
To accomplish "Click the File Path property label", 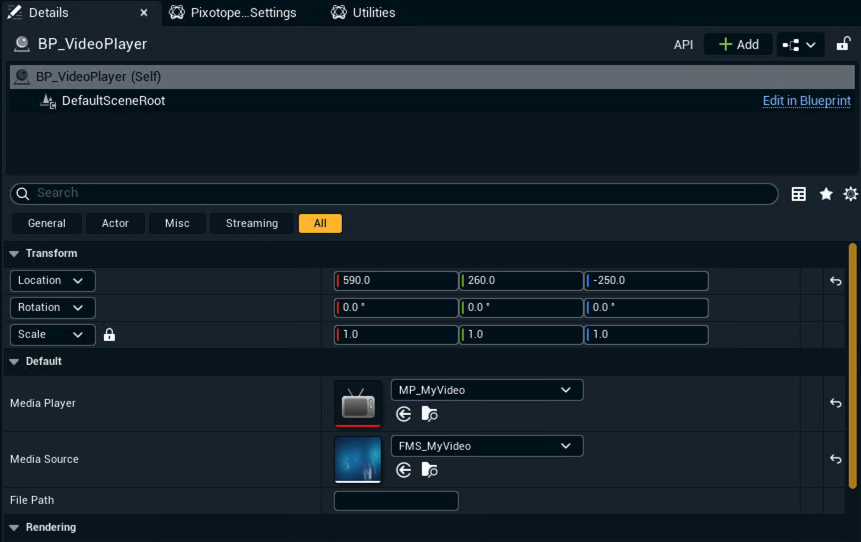I will pyautogui.click(x=32, y=501).
